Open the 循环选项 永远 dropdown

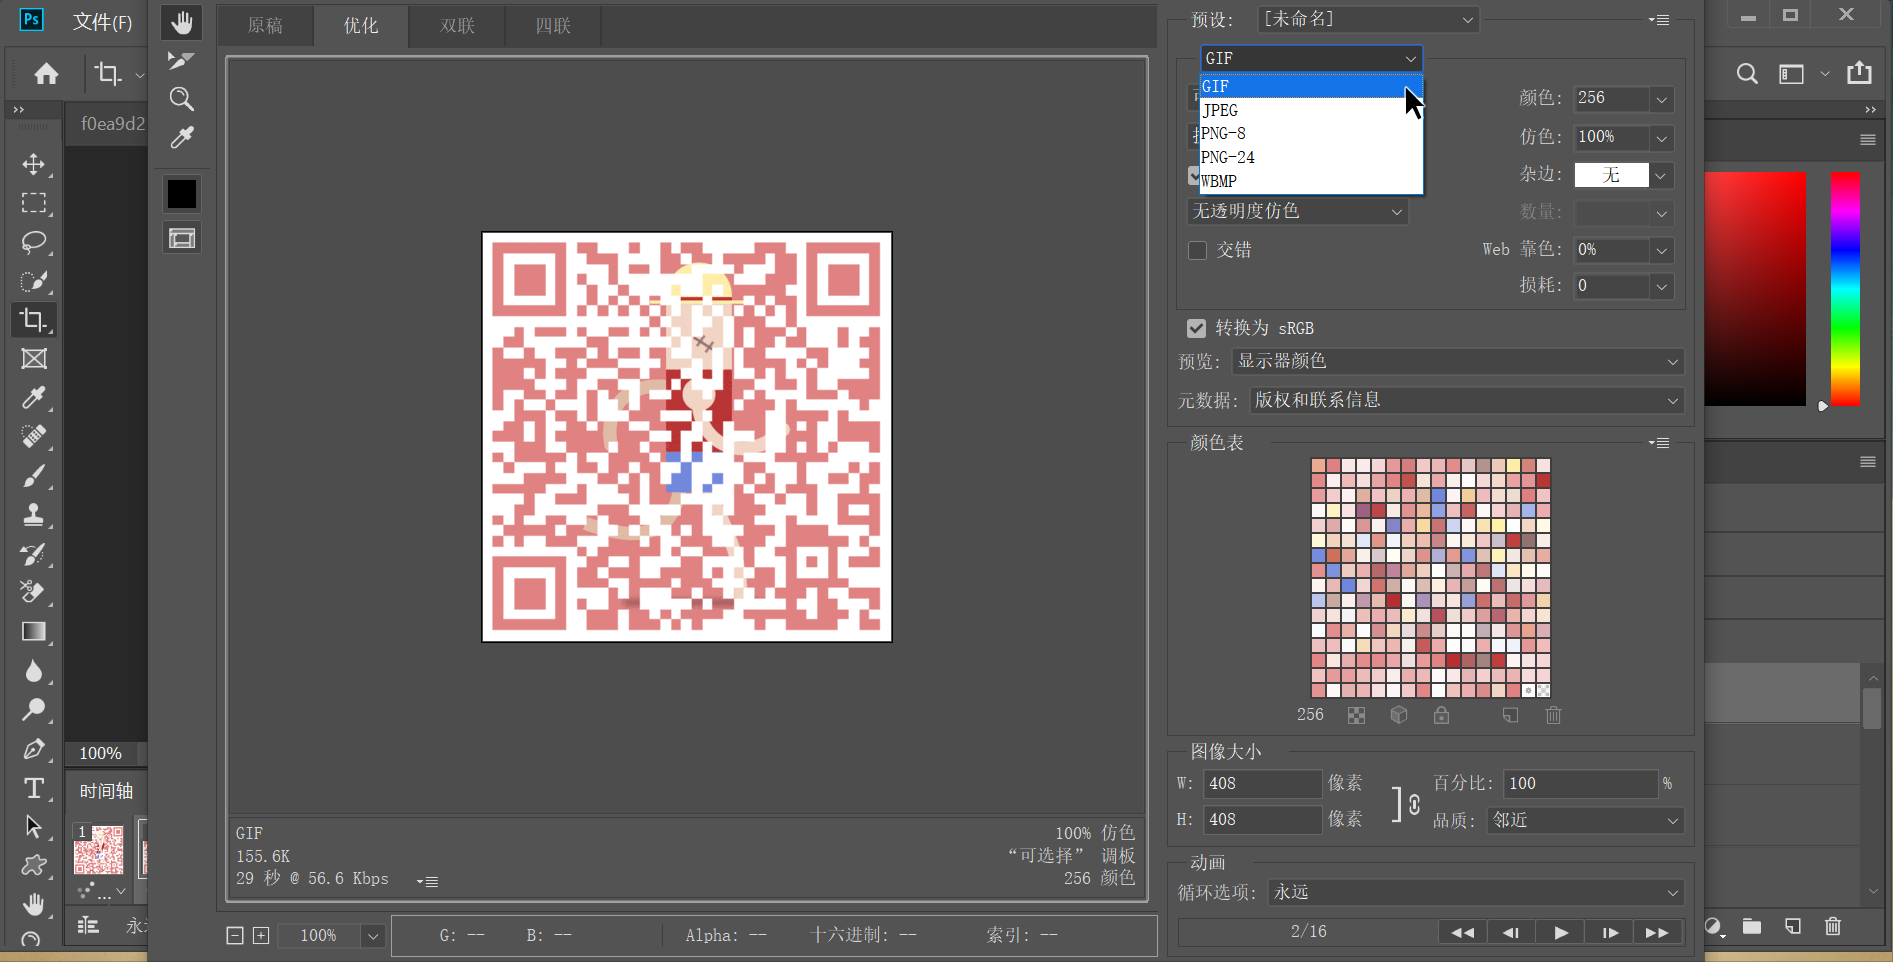(x=1476, y=892)
